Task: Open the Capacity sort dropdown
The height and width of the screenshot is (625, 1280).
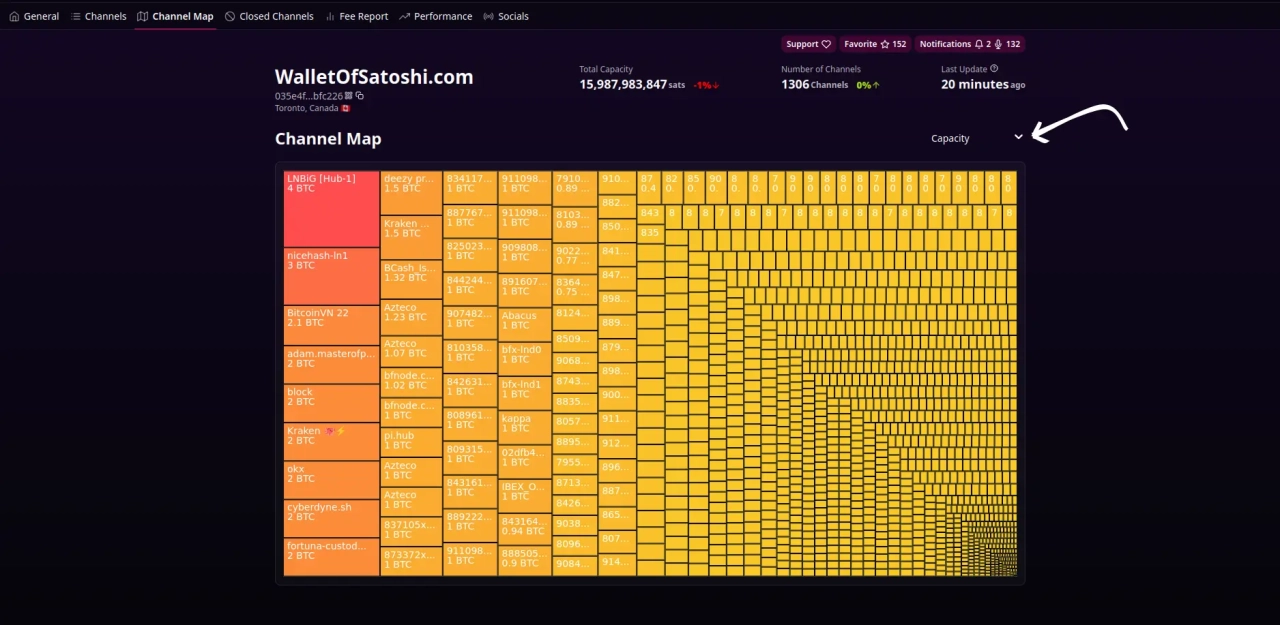Action: 975,138
